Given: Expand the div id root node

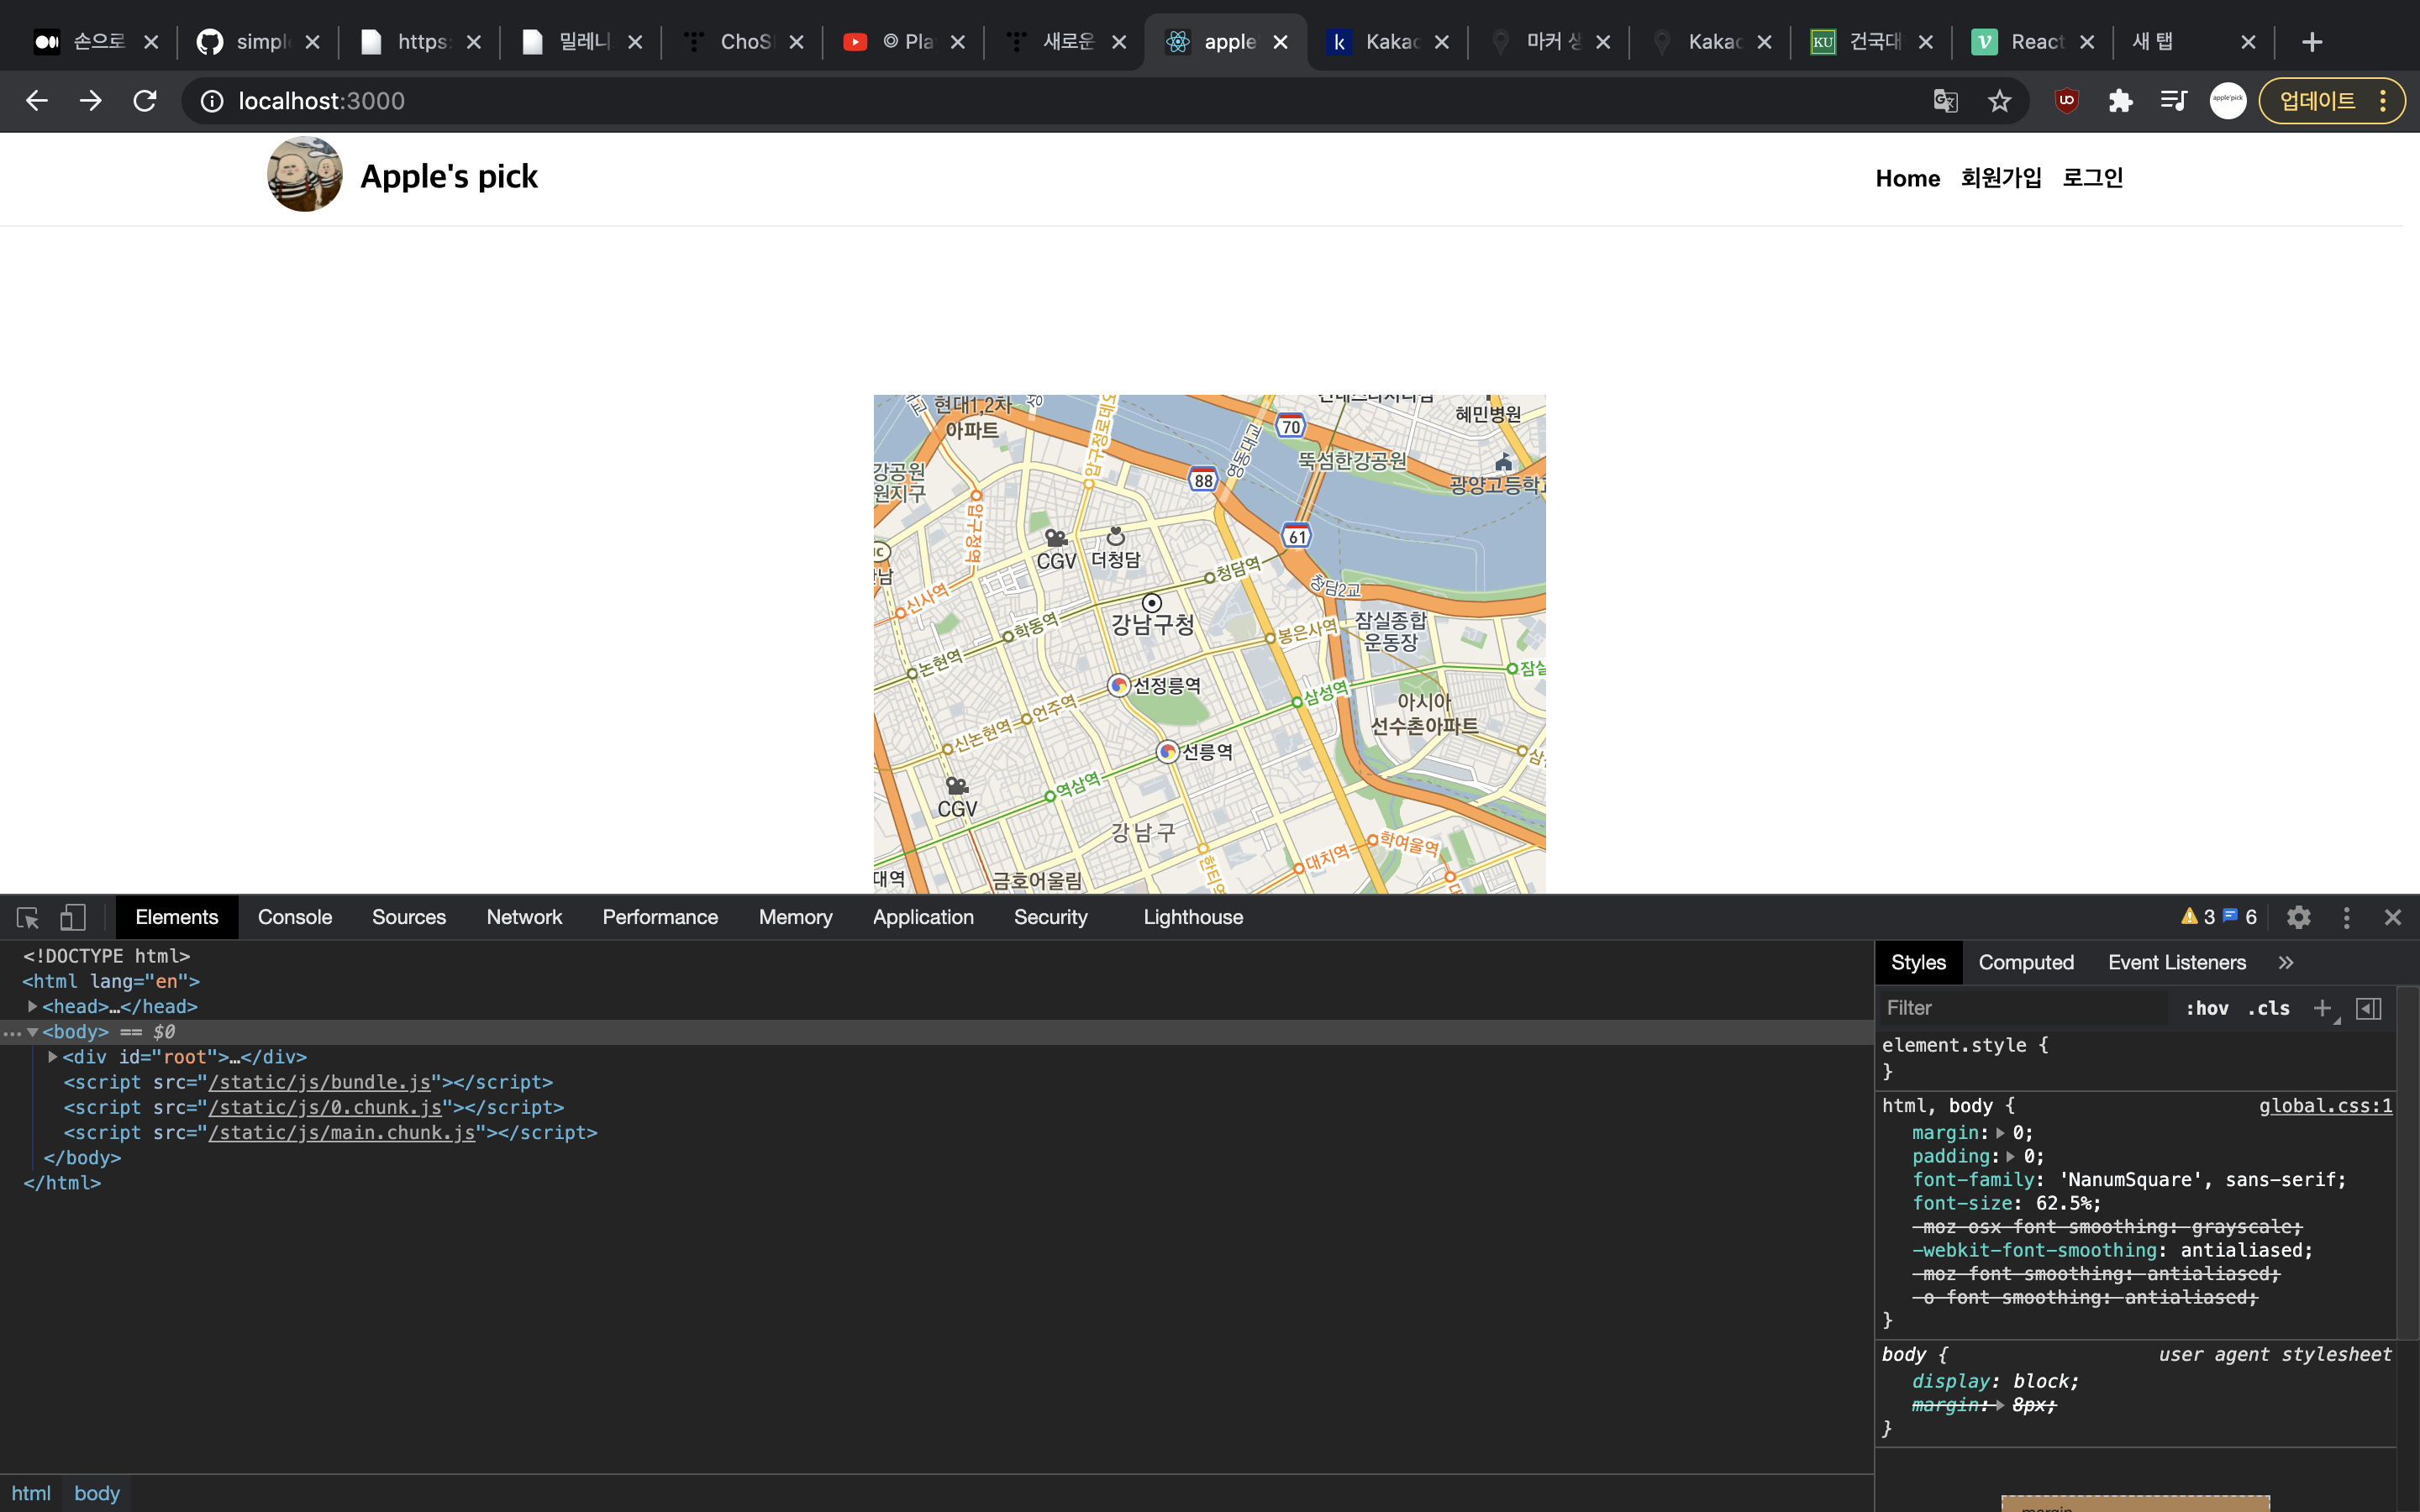Looking at the screenshot, I should click(x=53, y=1057).
